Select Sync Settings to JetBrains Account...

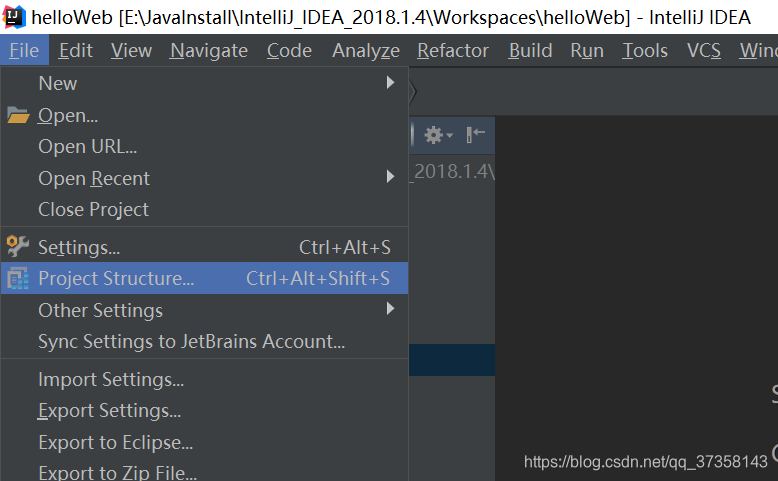204,342
